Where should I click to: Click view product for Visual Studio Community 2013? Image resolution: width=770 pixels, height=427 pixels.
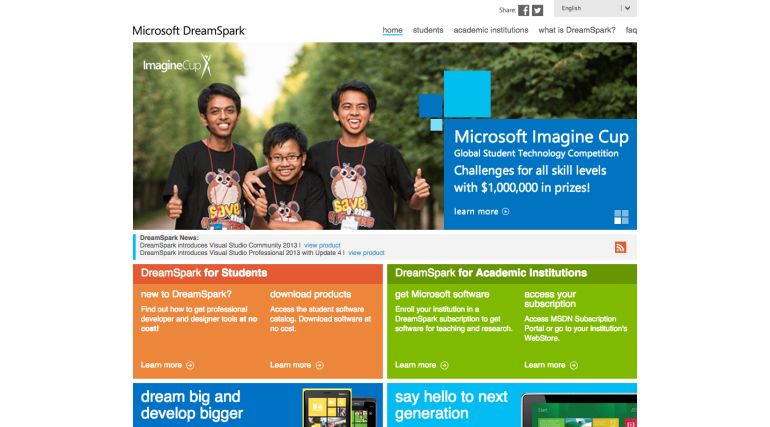point(322,245)
